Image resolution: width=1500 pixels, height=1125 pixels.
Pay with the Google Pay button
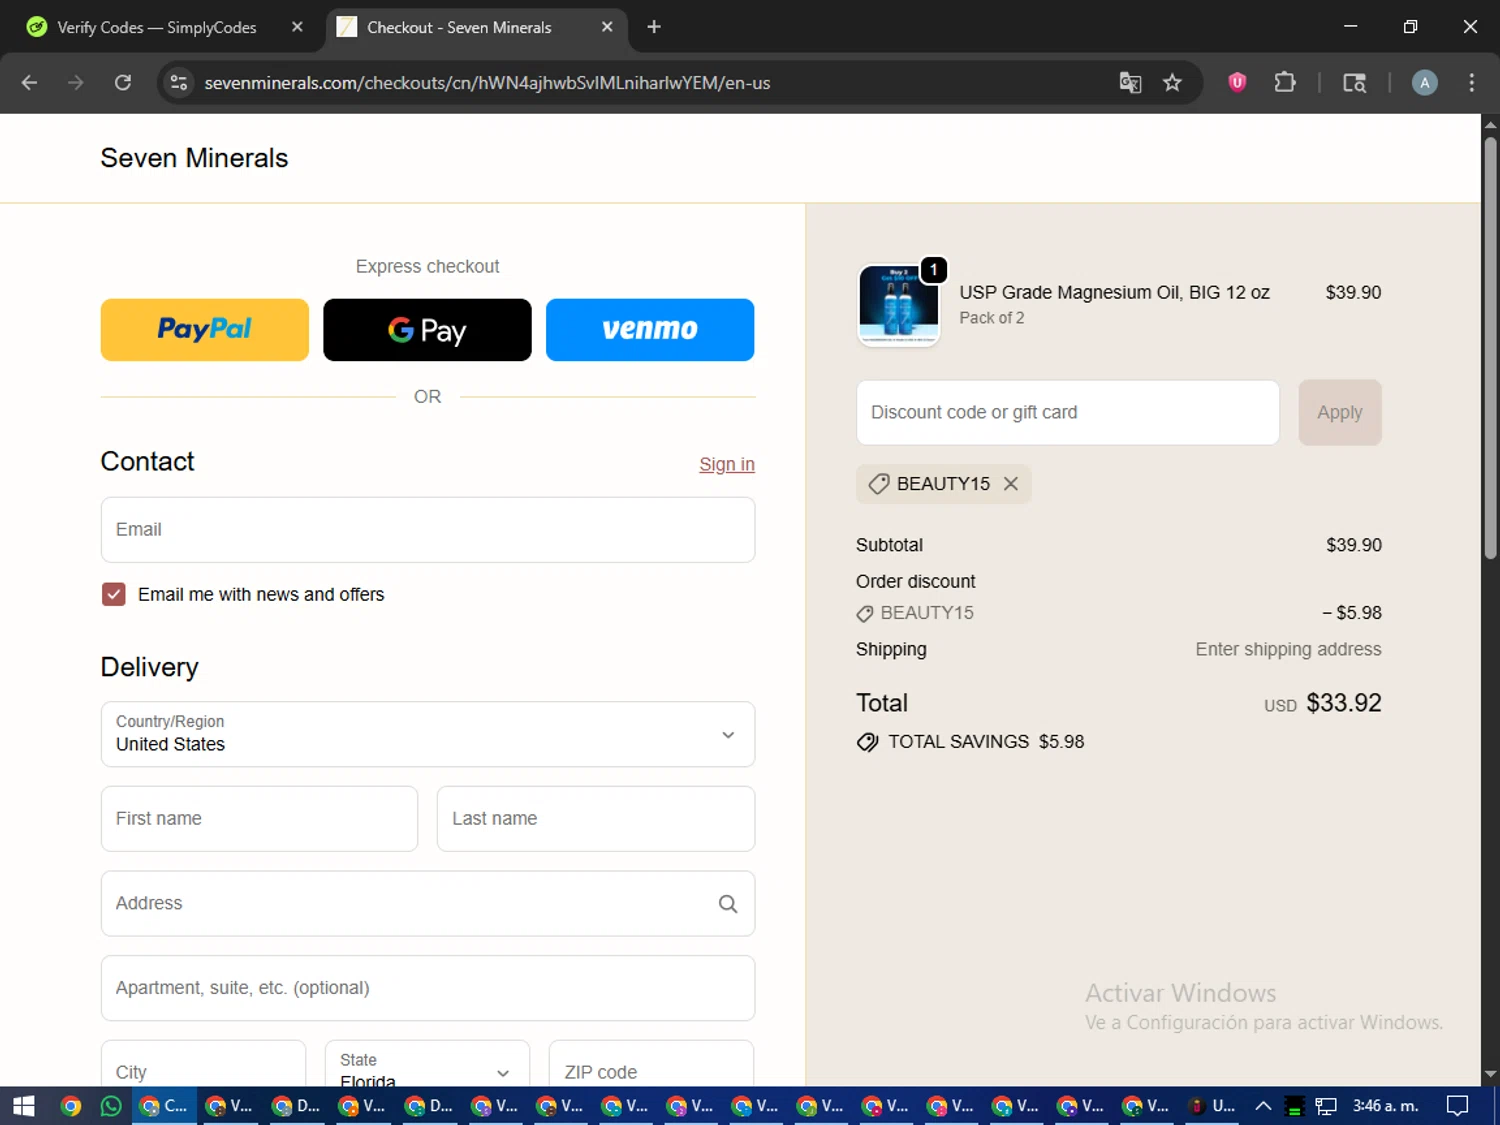point(427,329)
